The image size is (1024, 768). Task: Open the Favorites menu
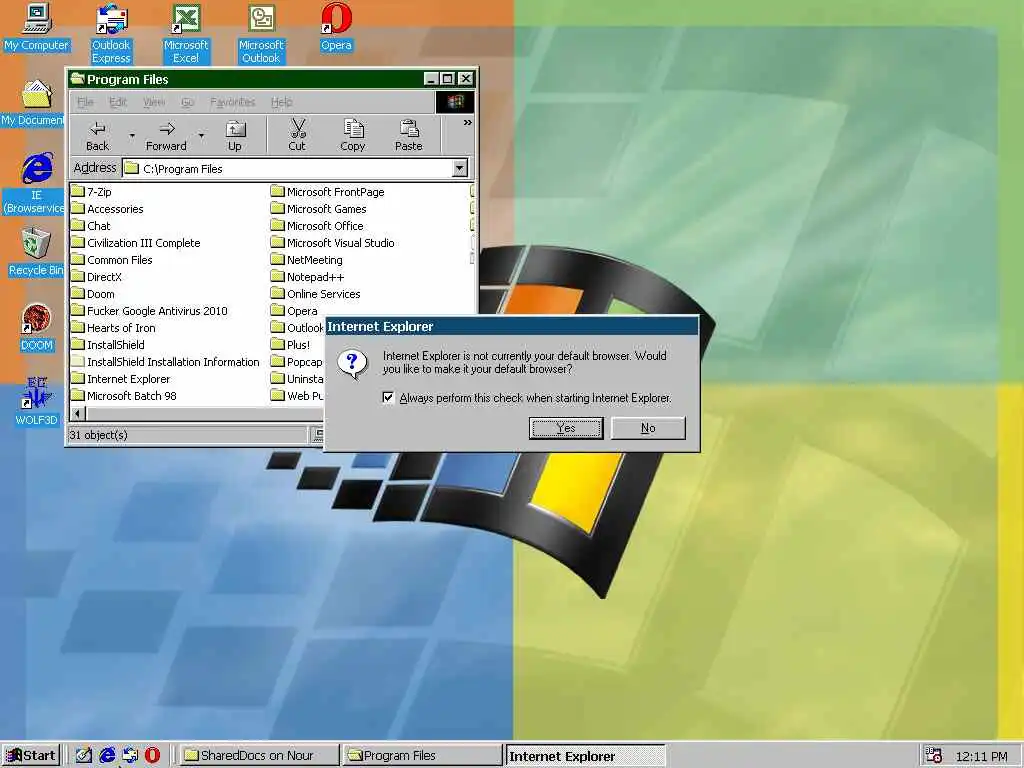coord(232,102)
